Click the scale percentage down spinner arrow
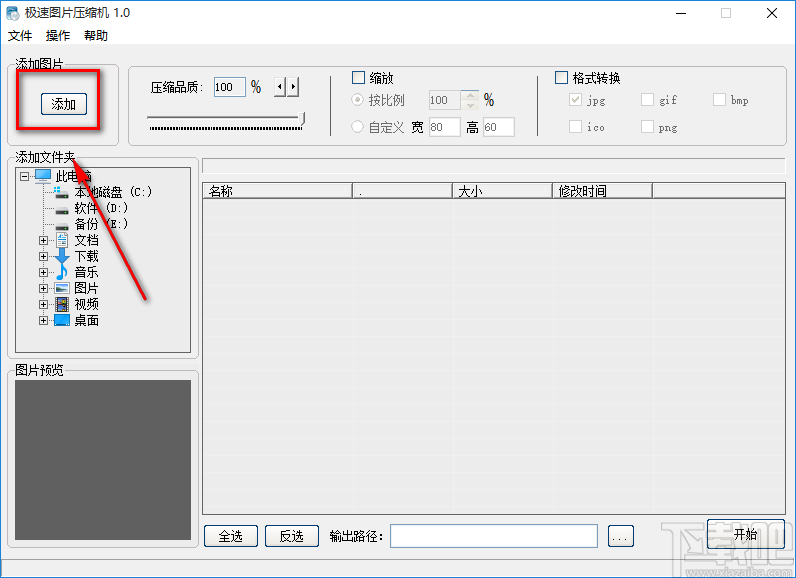The image size is (796, 578). [x=471, y=105]
